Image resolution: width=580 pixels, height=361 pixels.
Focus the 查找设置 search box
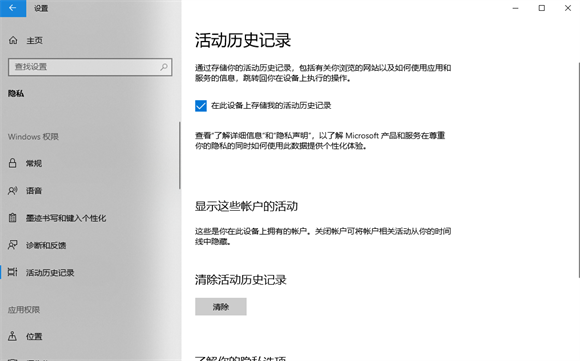tap(90, 67)
